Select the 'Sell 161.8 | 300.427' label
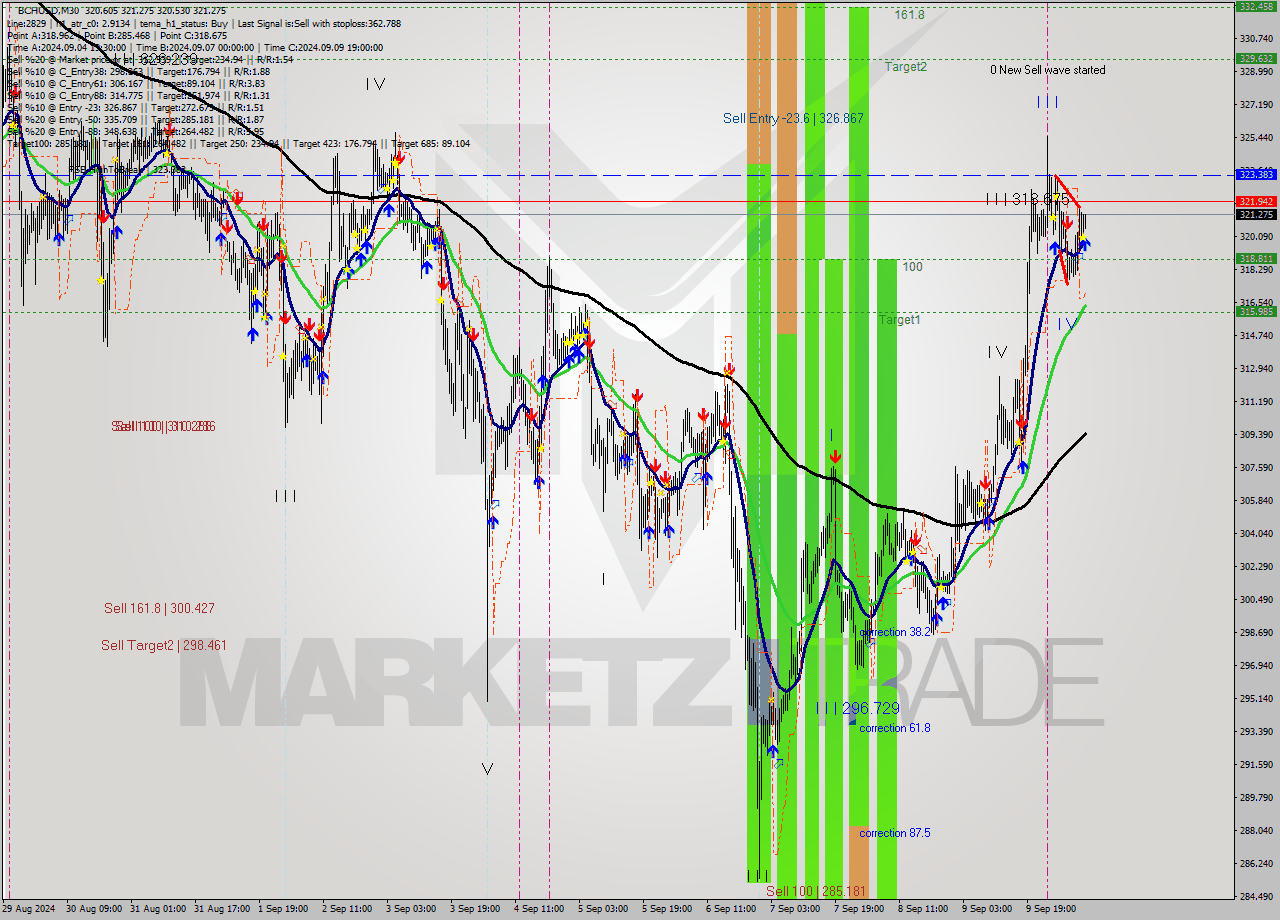 [159, 608]
